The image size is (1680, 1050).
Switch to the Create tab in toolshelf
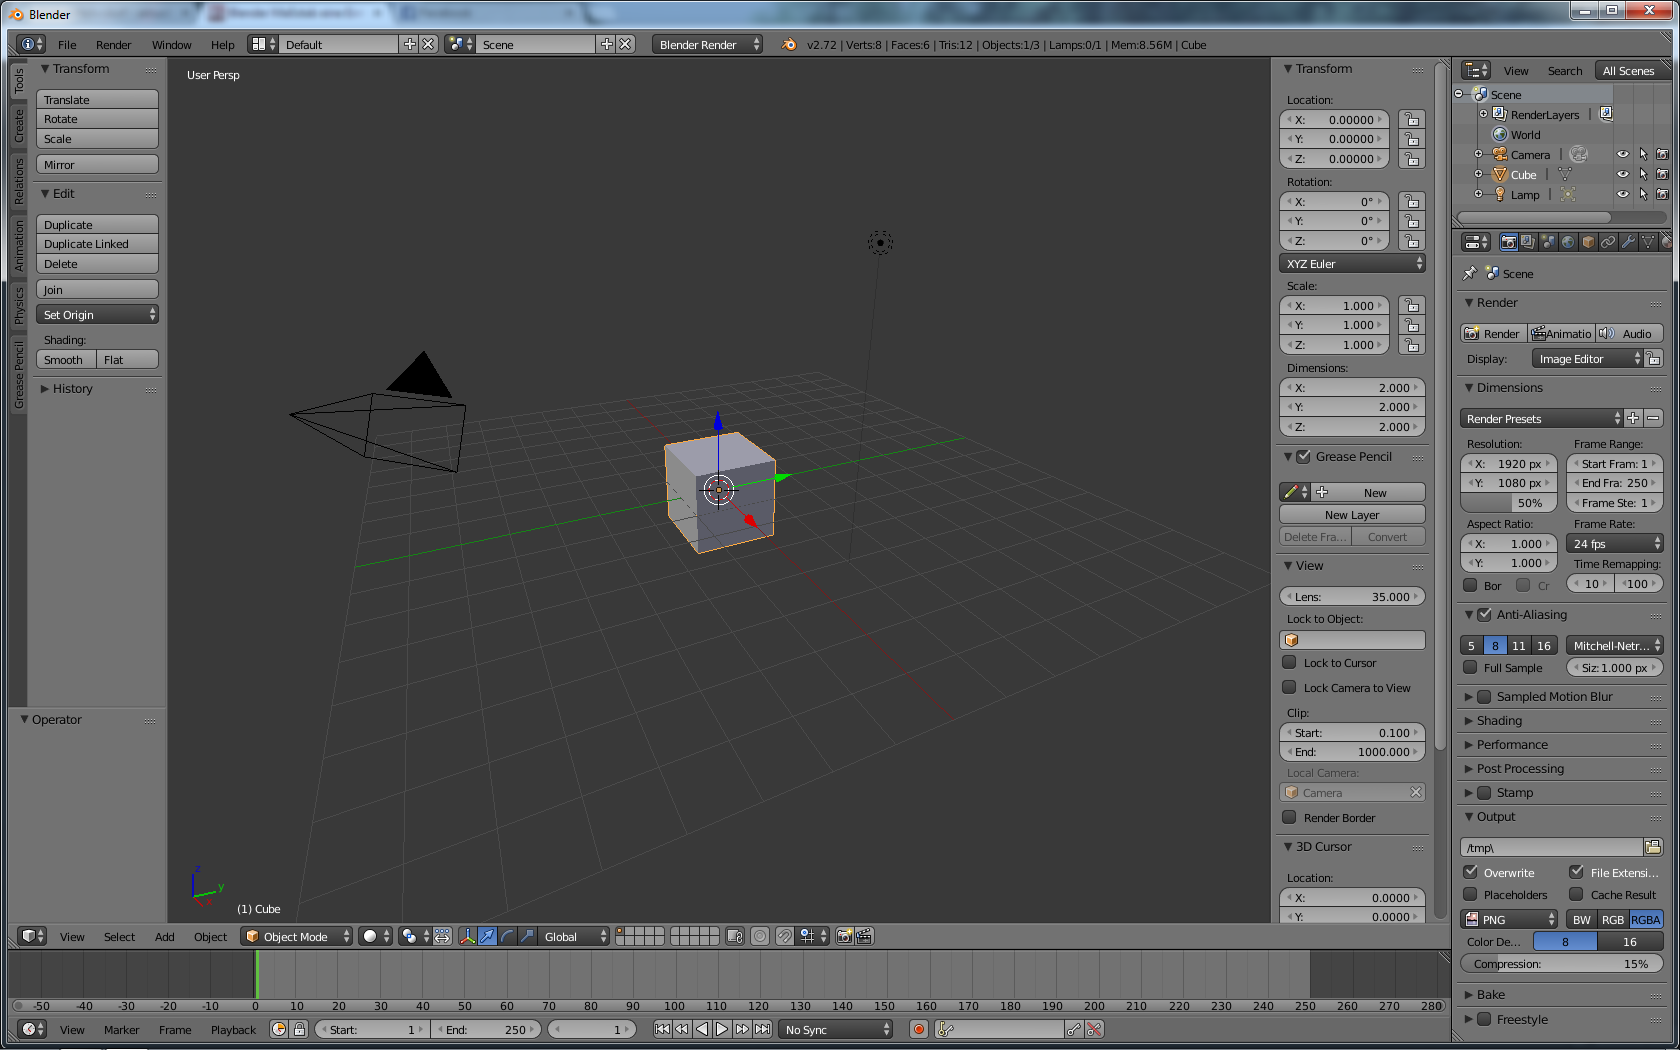tap(18, 125)
